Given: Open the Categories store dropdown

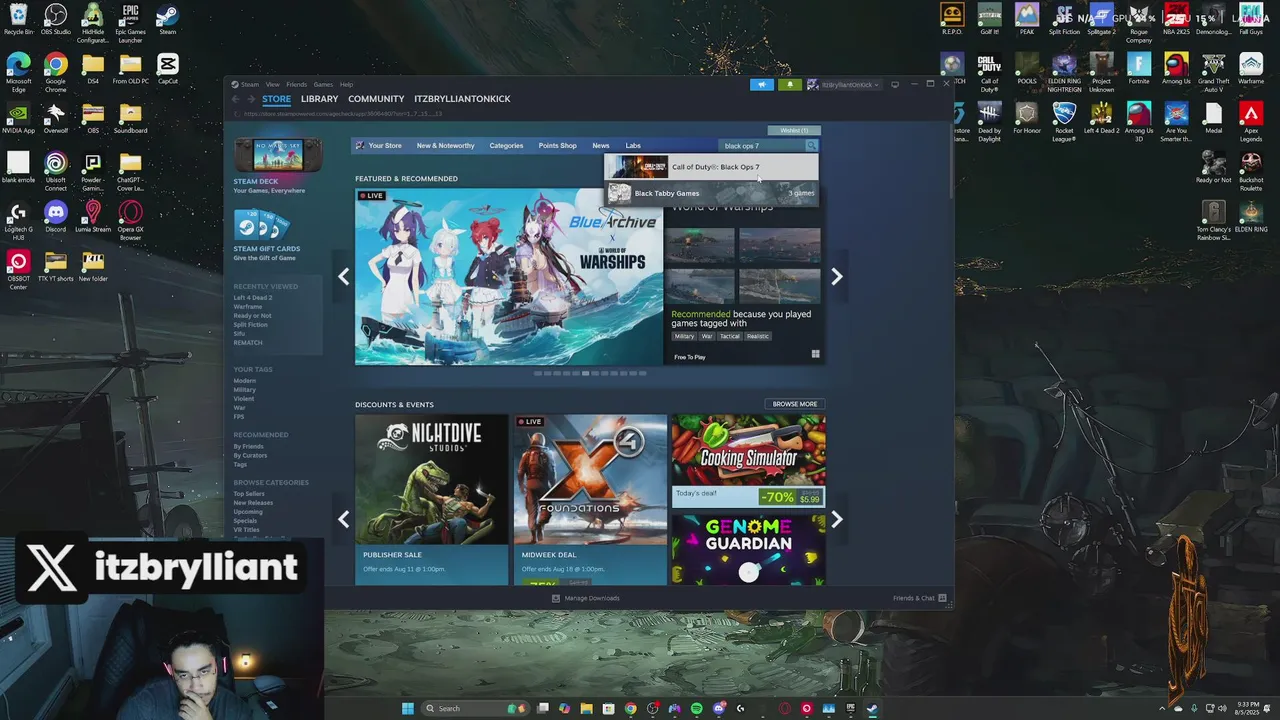Looking at the screenshot, I should [x=506, y=146].
